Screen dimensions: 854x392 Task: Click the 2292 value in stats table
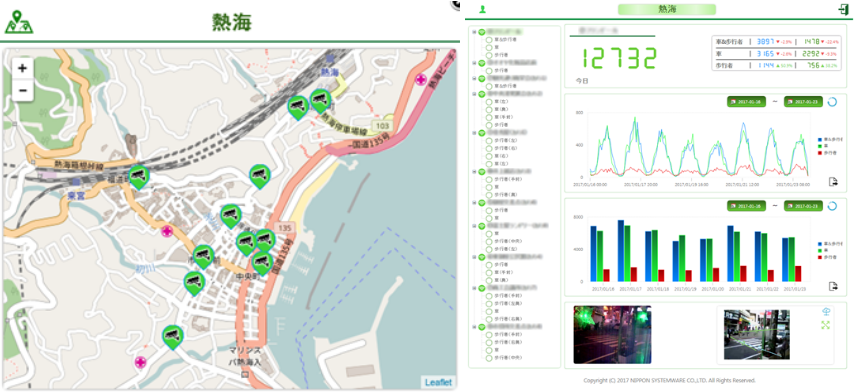pyautogui.click(x=810, y=53)
